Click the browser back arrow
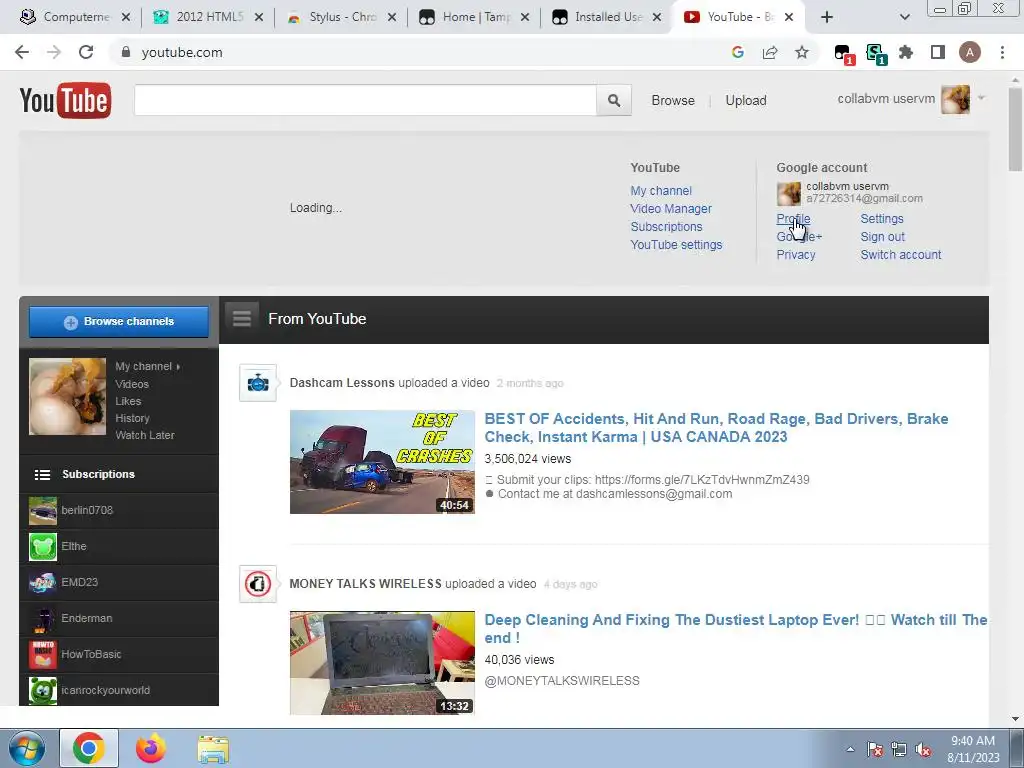This screenshot has height=768, width=1024. (22, 52)
